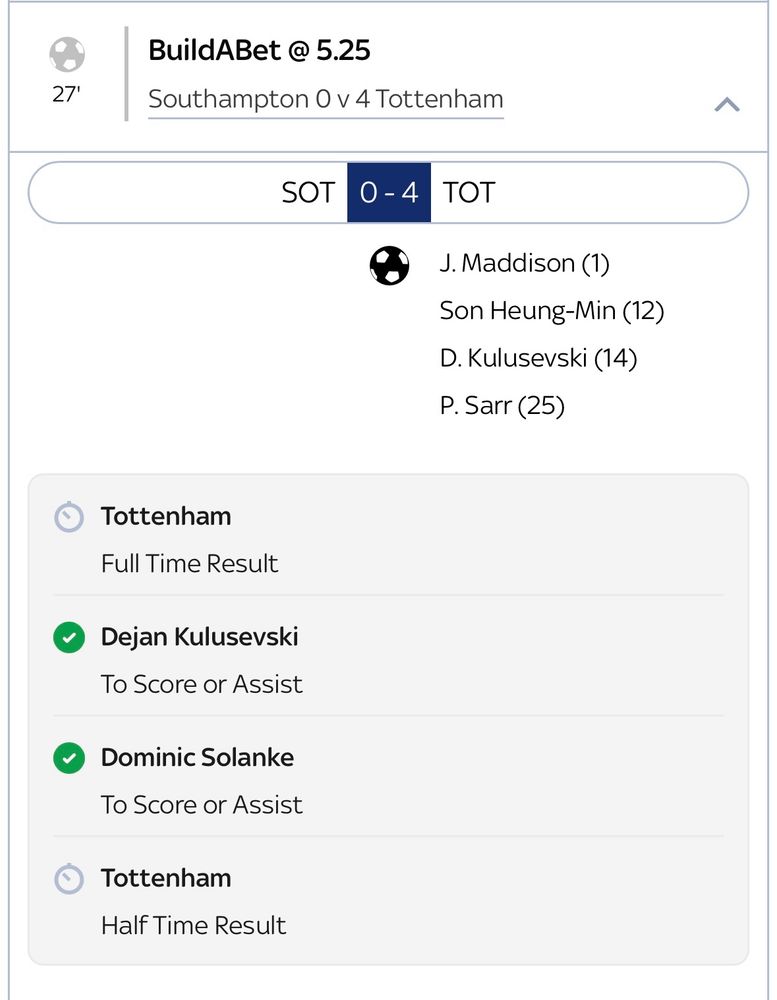This screenshot has height=1000, width=777.
Task: Collapse the BuildABet details chevron
Action: (727, 104)
